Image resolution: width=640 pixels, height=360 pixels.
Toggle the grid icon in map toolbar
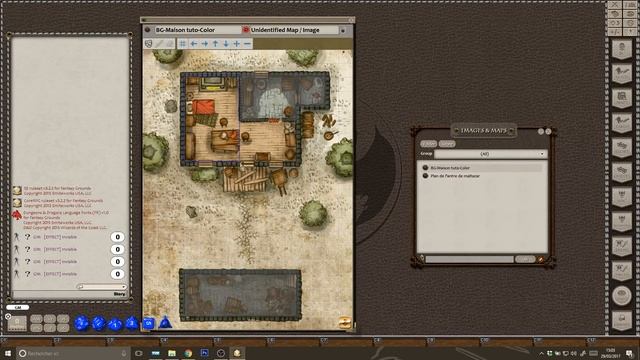[183, 44]
